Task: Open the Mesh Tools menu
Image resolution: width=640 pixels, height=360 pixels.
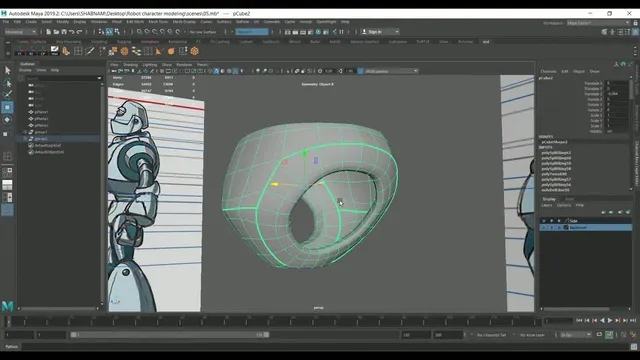Action: [x=158, y=22]
